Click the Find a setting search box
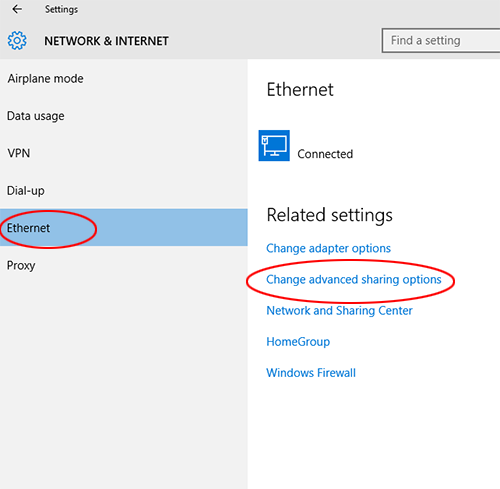The height and width of the screenshot is (489, 500). point(441,40)
